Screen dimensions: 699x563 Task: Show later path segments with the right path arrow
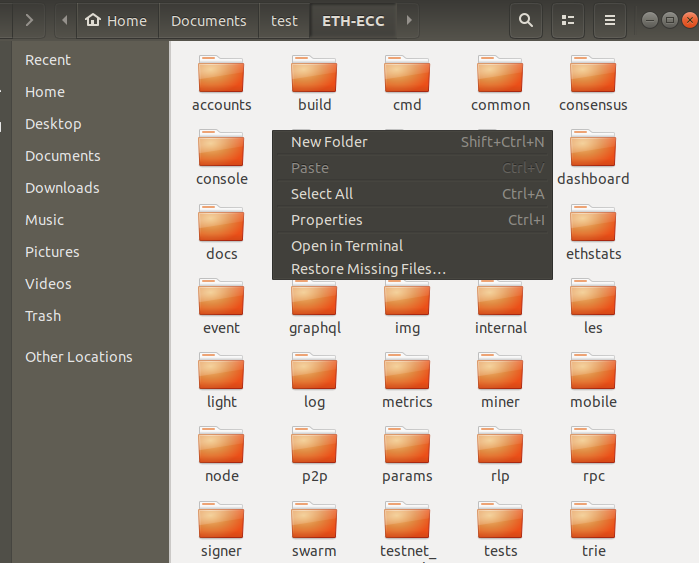[409, 21]
